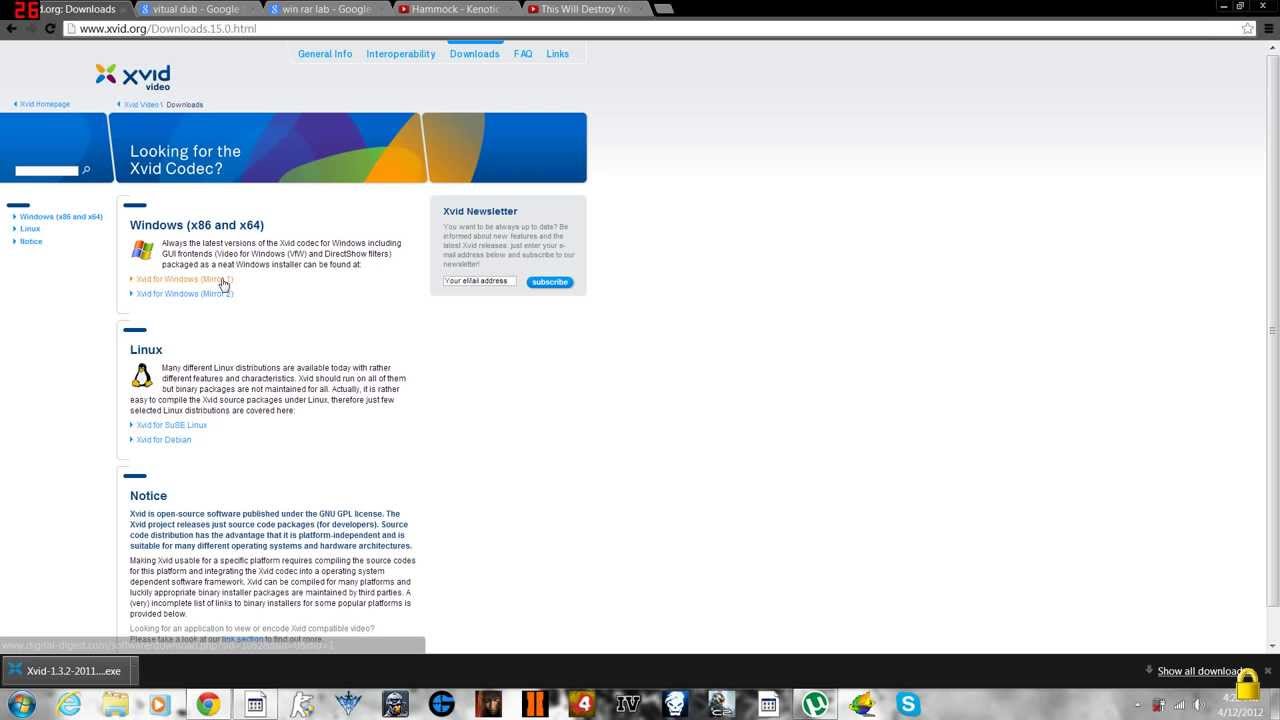Click Xvid for Windows (Mirror 1) link

184,279
